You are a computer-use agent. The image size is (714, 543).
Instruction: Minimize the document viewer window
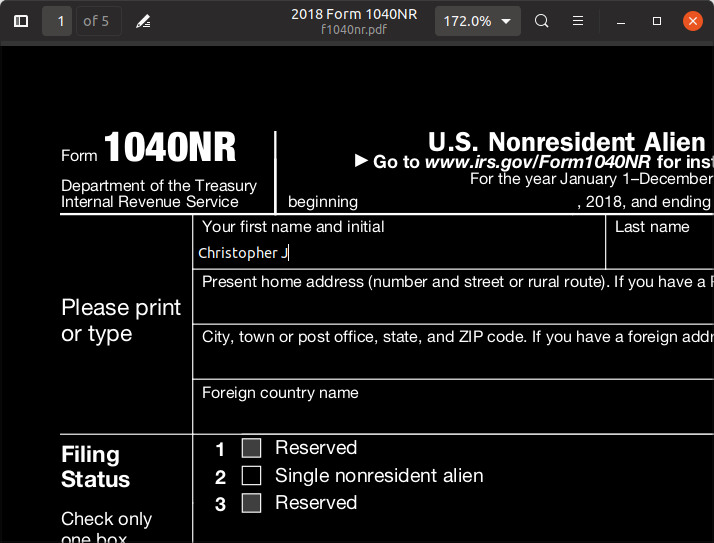pyautogui.click(x=621, y=21)
